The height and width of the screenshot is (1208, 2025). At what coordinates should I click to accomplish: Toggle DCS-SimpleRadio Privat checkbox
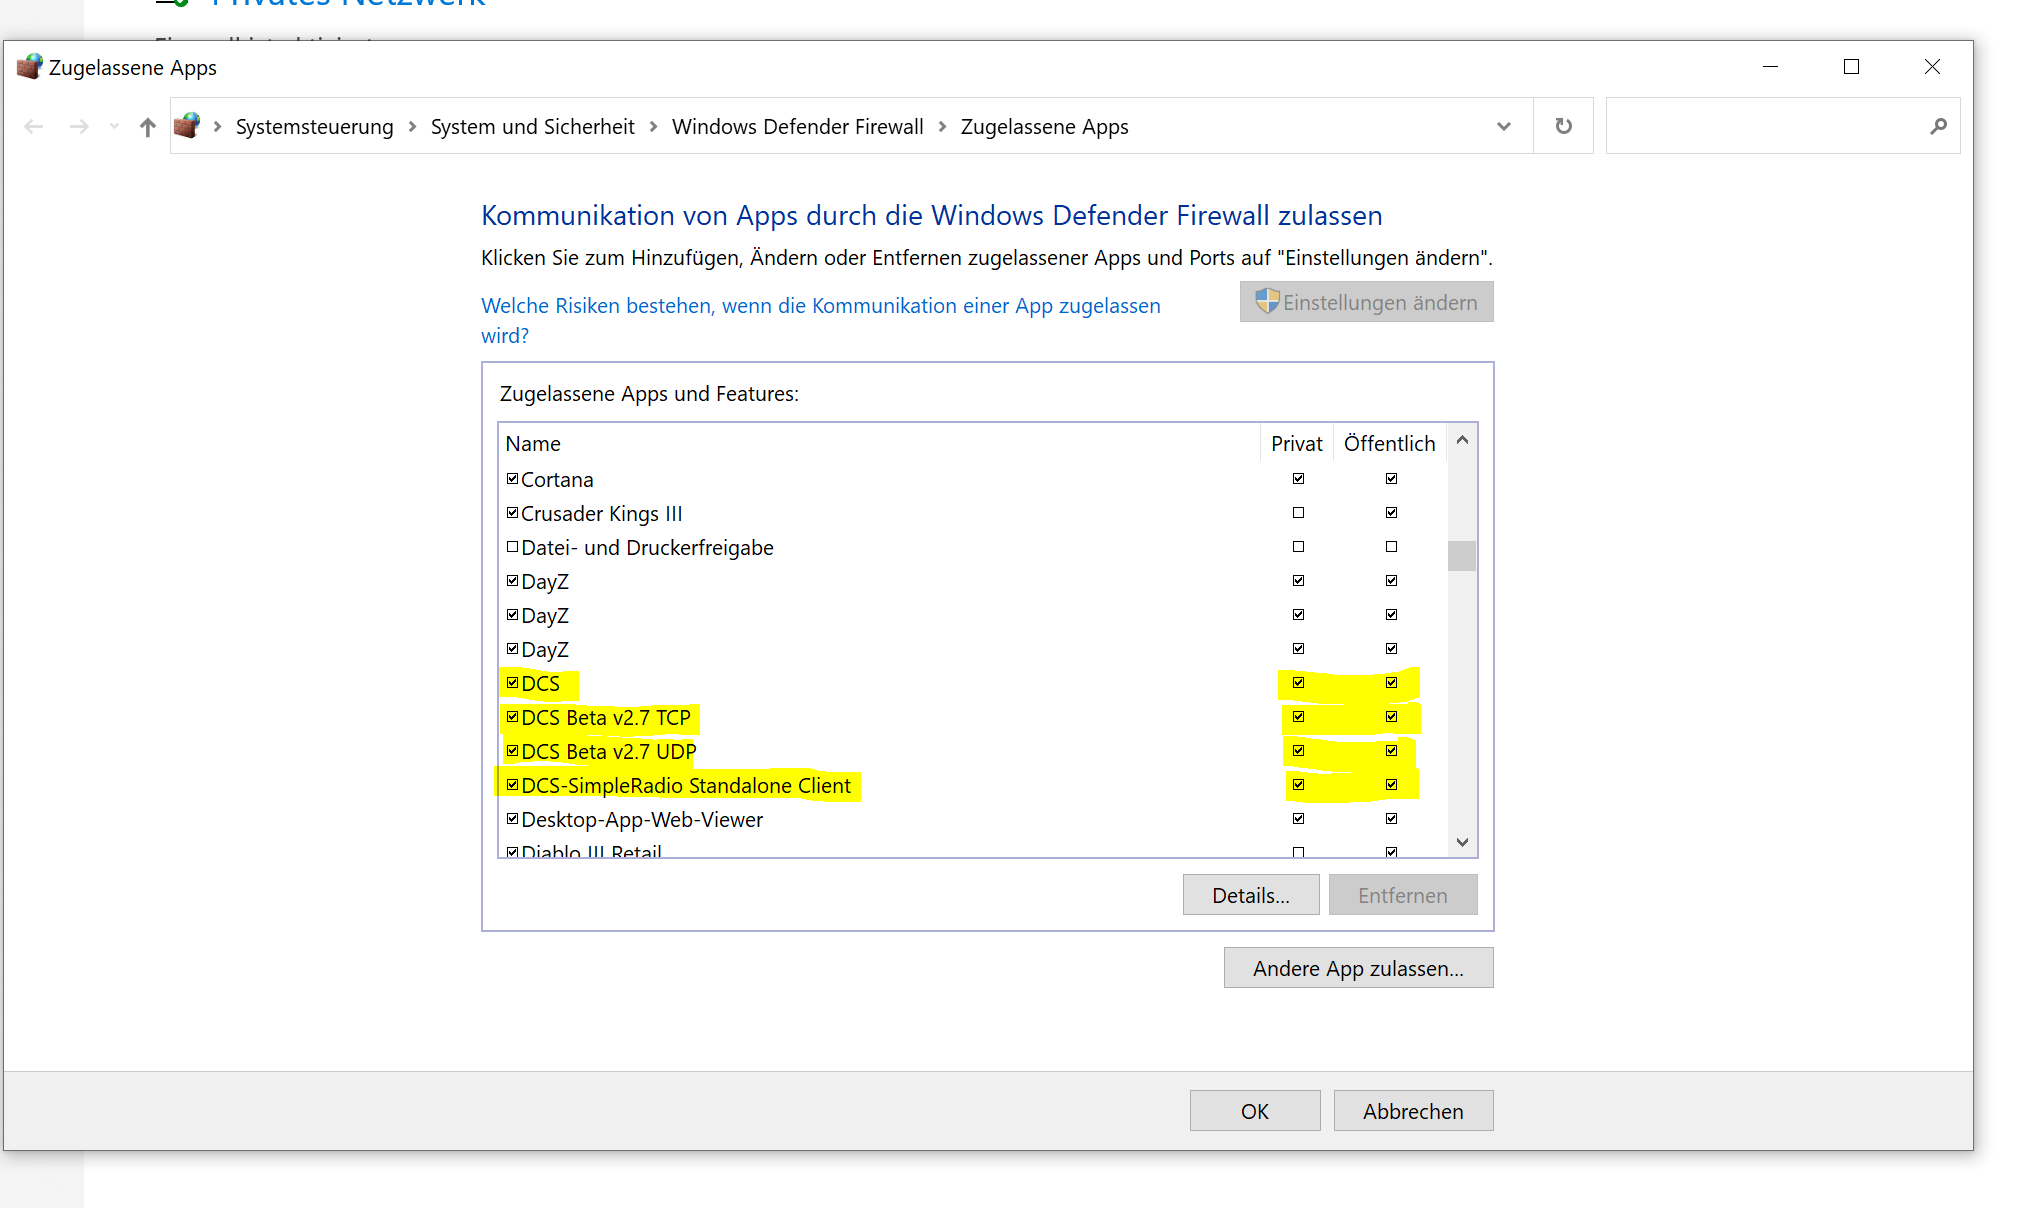click(x=1298, y=785)
